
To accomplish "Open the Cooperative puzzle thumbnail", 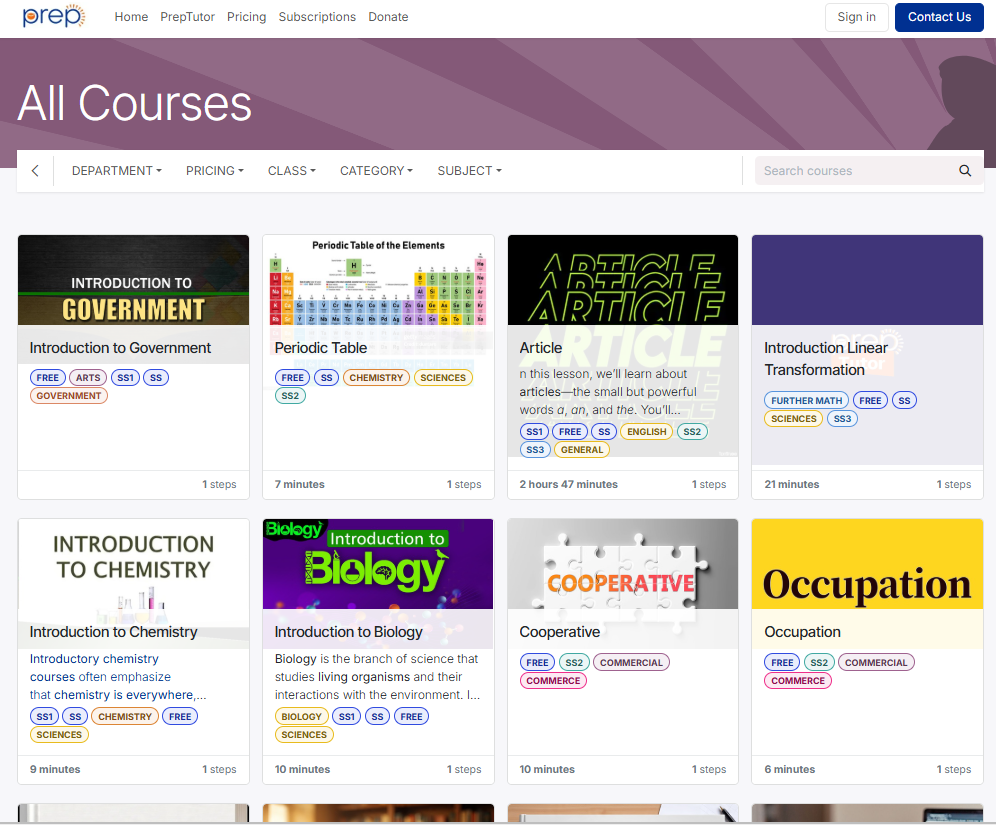I will point(622,564).
